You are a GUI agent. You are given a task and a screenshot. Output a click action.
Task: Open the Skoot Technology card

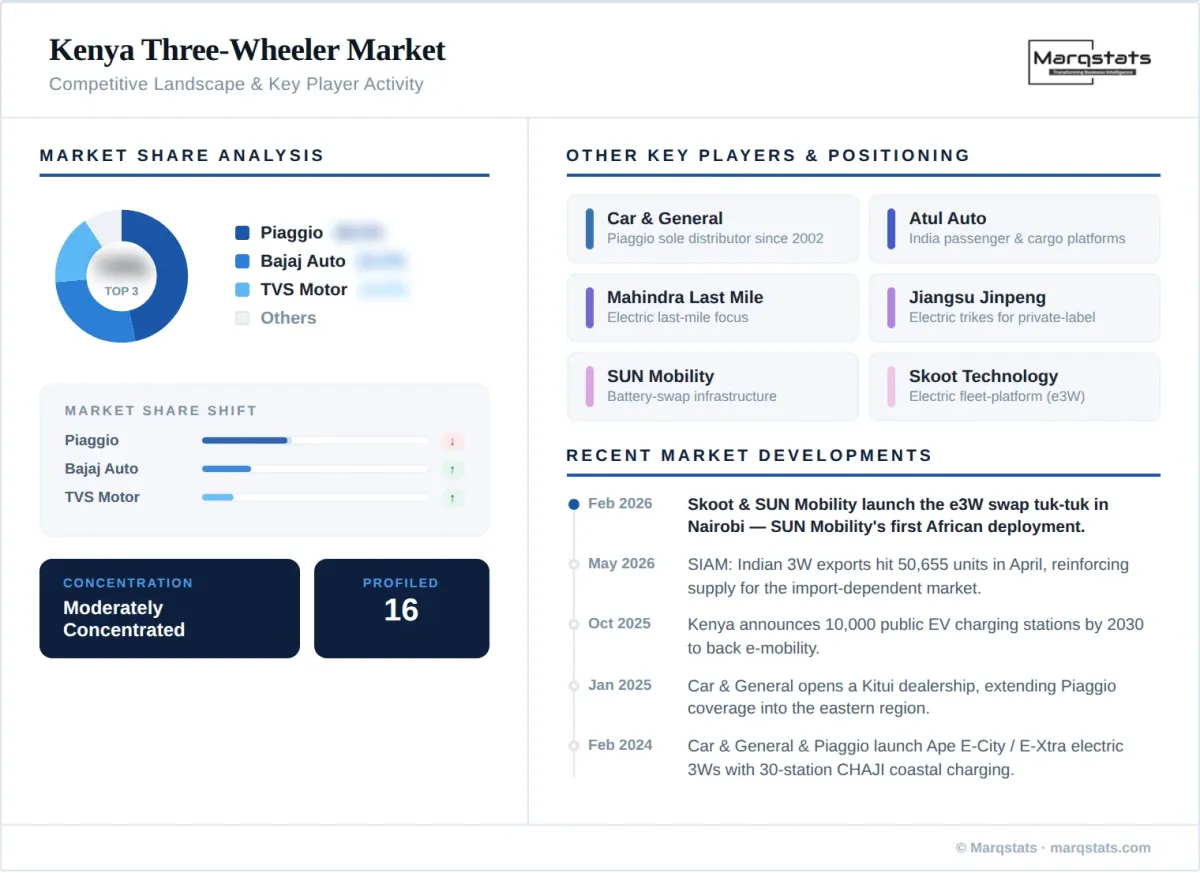pyautogui.click(x=1014, y=386)
